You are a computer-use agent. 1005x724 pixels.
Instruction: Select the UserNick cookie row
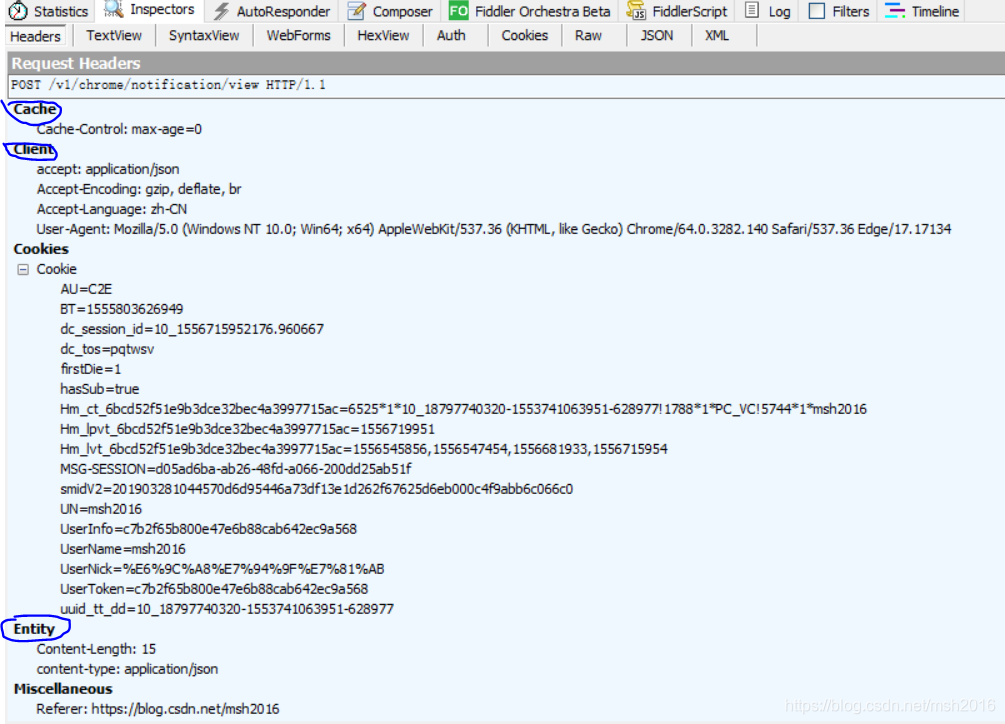[x=222, y=570]
